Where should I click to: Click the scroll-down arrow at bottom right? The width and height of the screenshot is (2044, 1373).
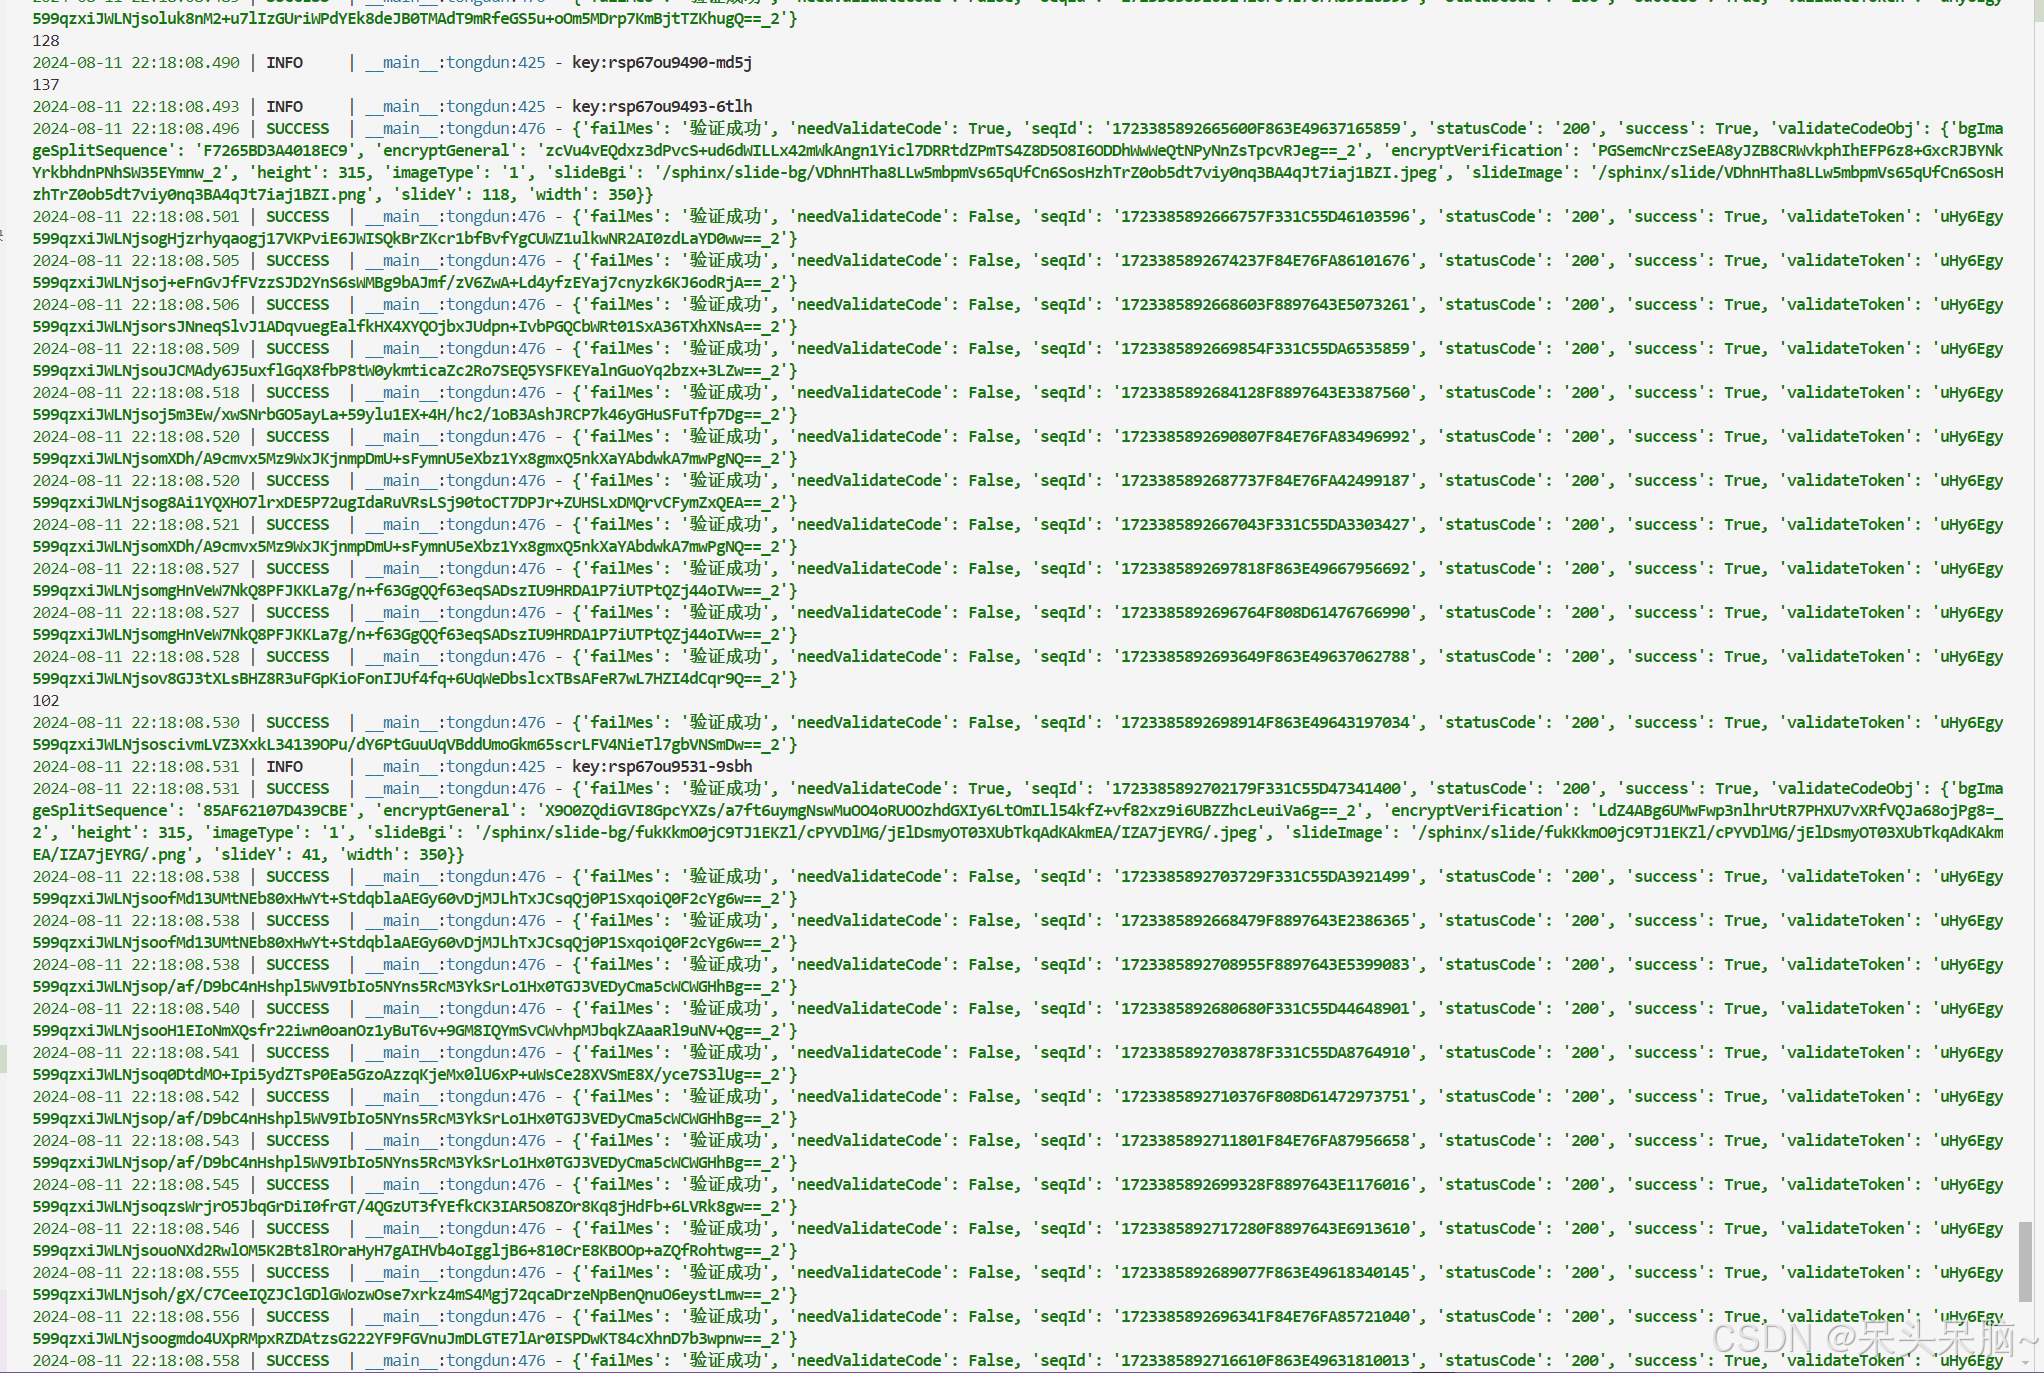point(2025,1362)
